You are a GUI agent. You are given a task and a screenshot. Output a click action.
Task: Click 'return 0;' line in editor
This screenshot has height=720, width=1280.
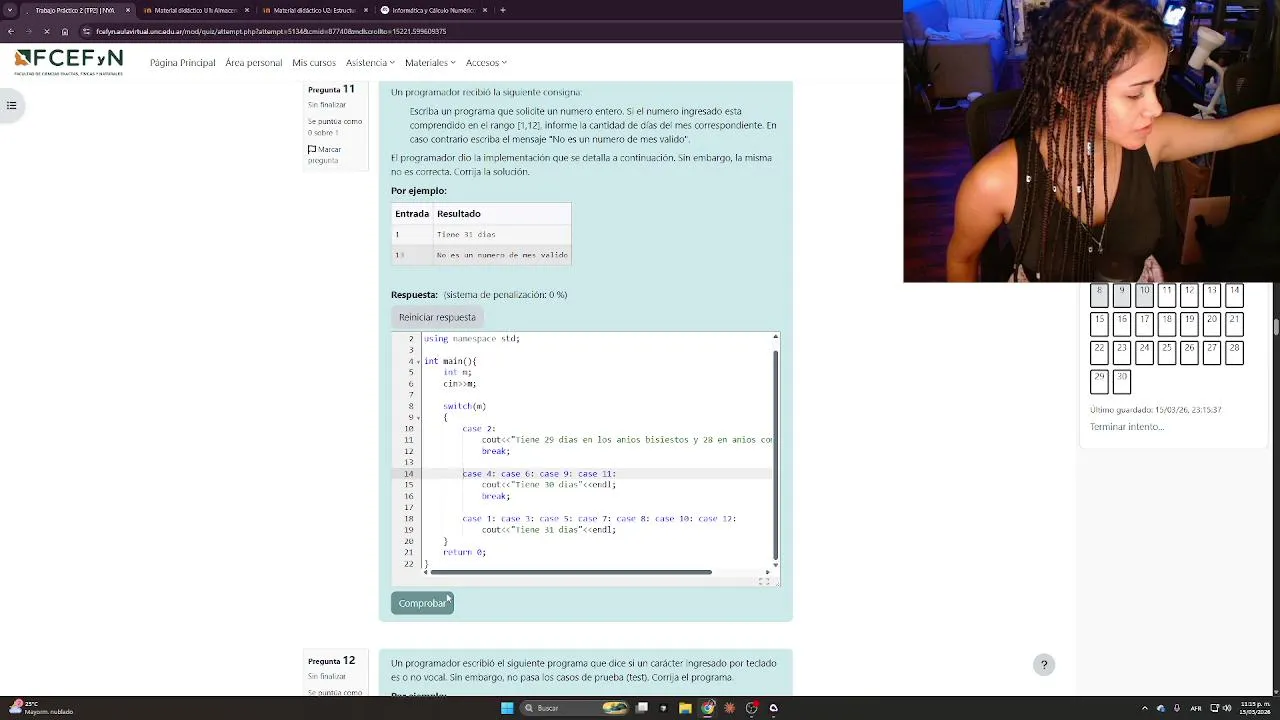tap(464, 552)
